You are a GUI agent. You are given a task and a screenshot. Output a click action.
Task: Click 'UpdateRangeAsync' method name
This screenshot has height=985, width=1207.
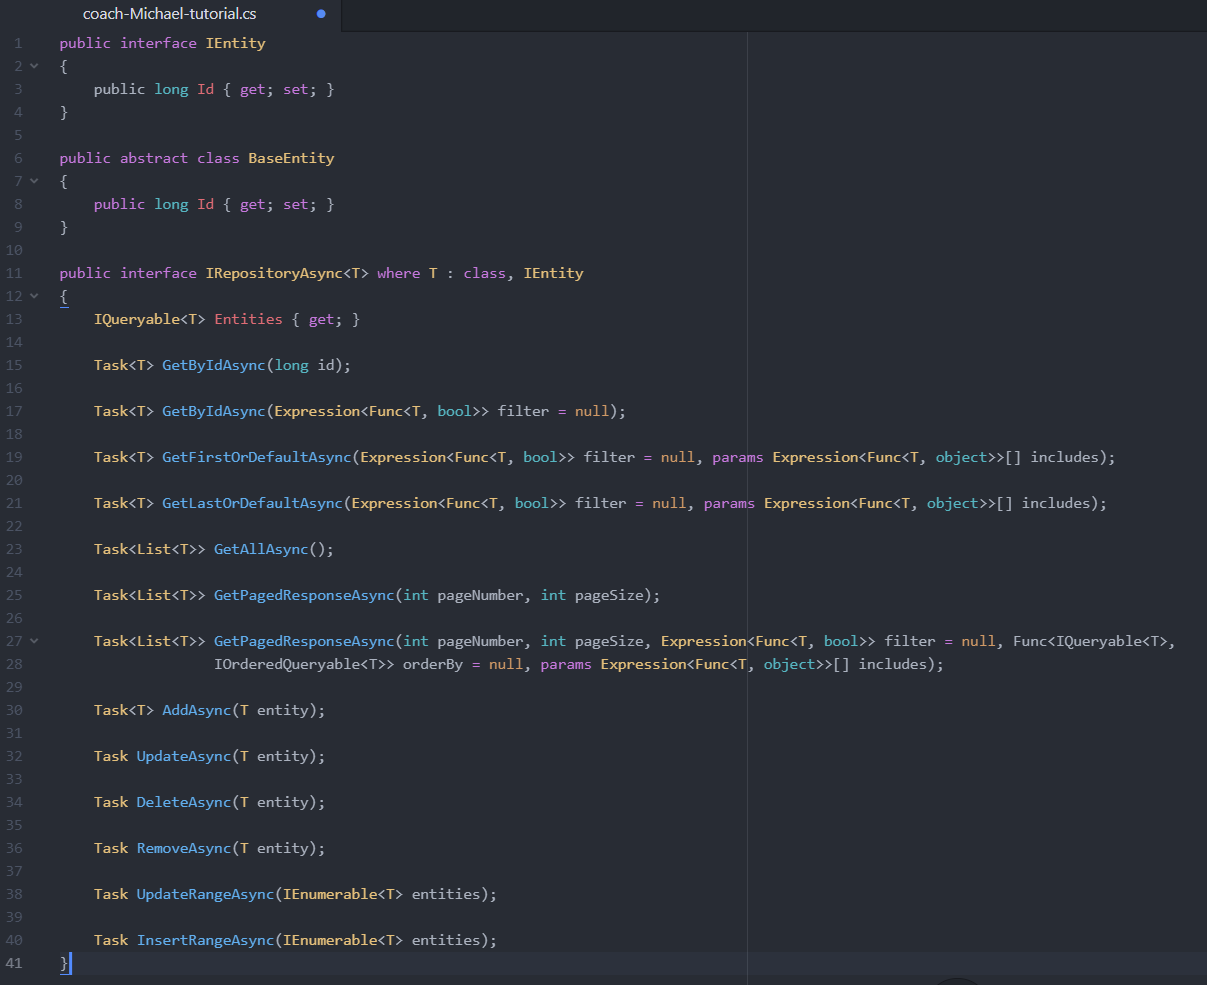(205, 894)
